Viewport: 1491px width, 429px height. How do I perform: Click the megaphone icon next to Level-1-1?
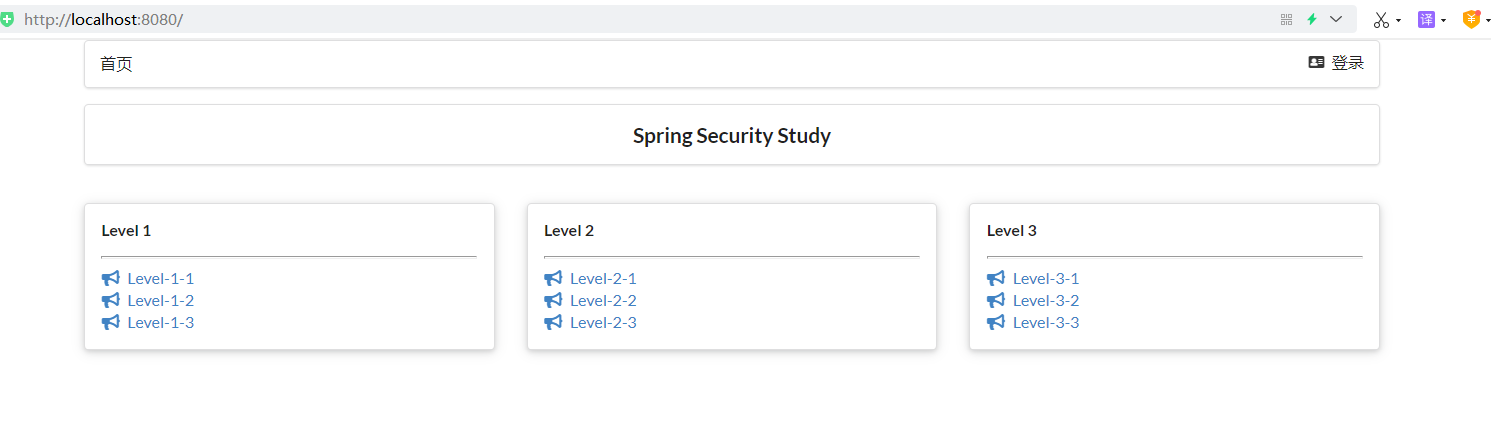pyautogui.click(x=110, y=278)
